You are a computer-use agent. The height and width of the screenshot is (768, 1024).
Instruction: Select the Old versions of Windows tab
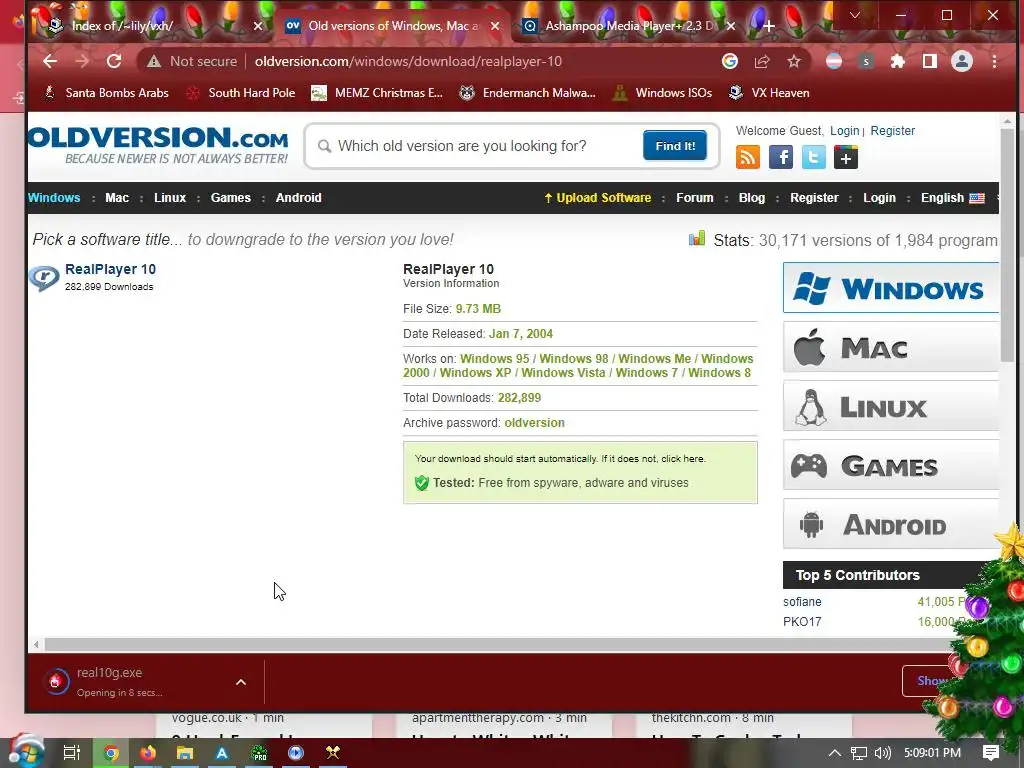click(x=392, y=26)
